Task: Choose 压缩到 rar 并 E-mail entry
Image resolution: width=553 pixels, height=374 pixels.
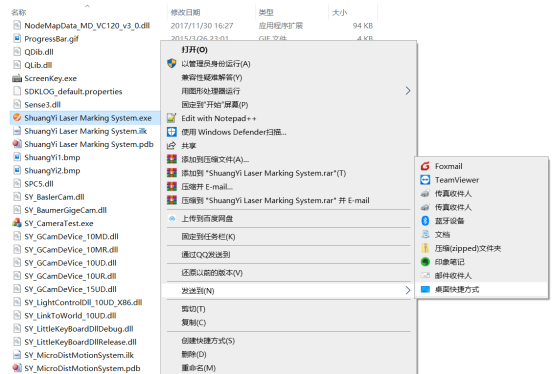Action: (288, 200)
